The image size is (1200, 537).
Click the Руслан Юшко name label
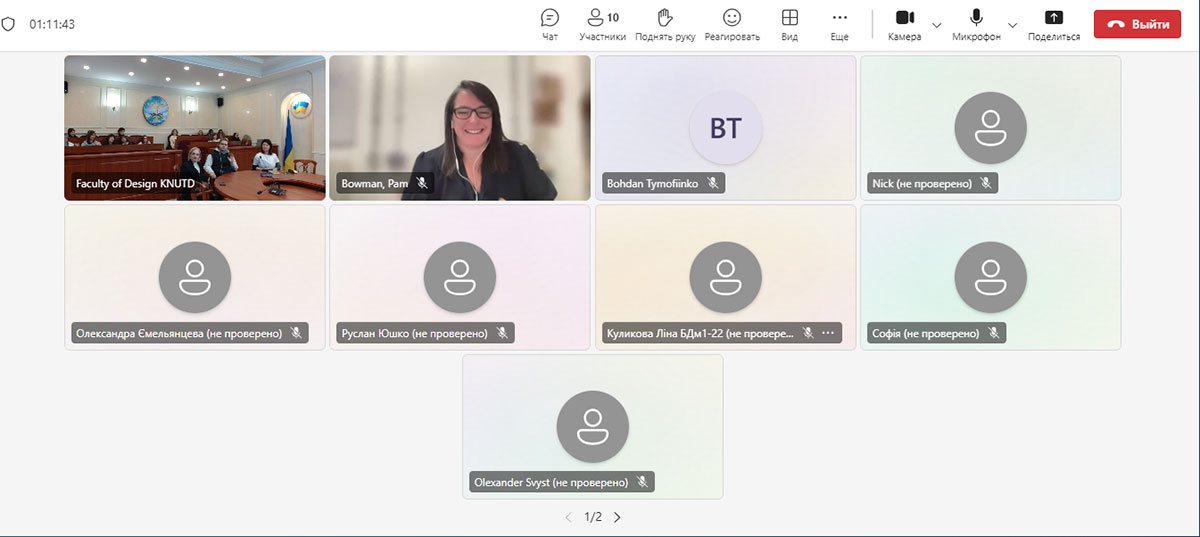point(414,333)
